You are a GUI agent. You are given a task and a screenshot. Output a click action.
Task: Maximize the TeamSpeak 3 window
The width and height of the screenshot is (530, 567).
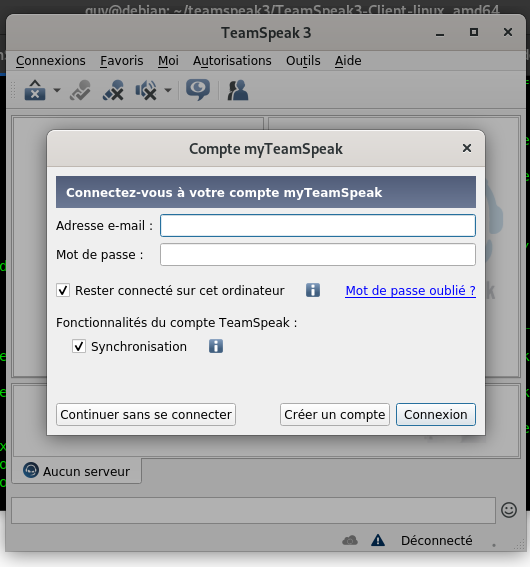point(474,33)
